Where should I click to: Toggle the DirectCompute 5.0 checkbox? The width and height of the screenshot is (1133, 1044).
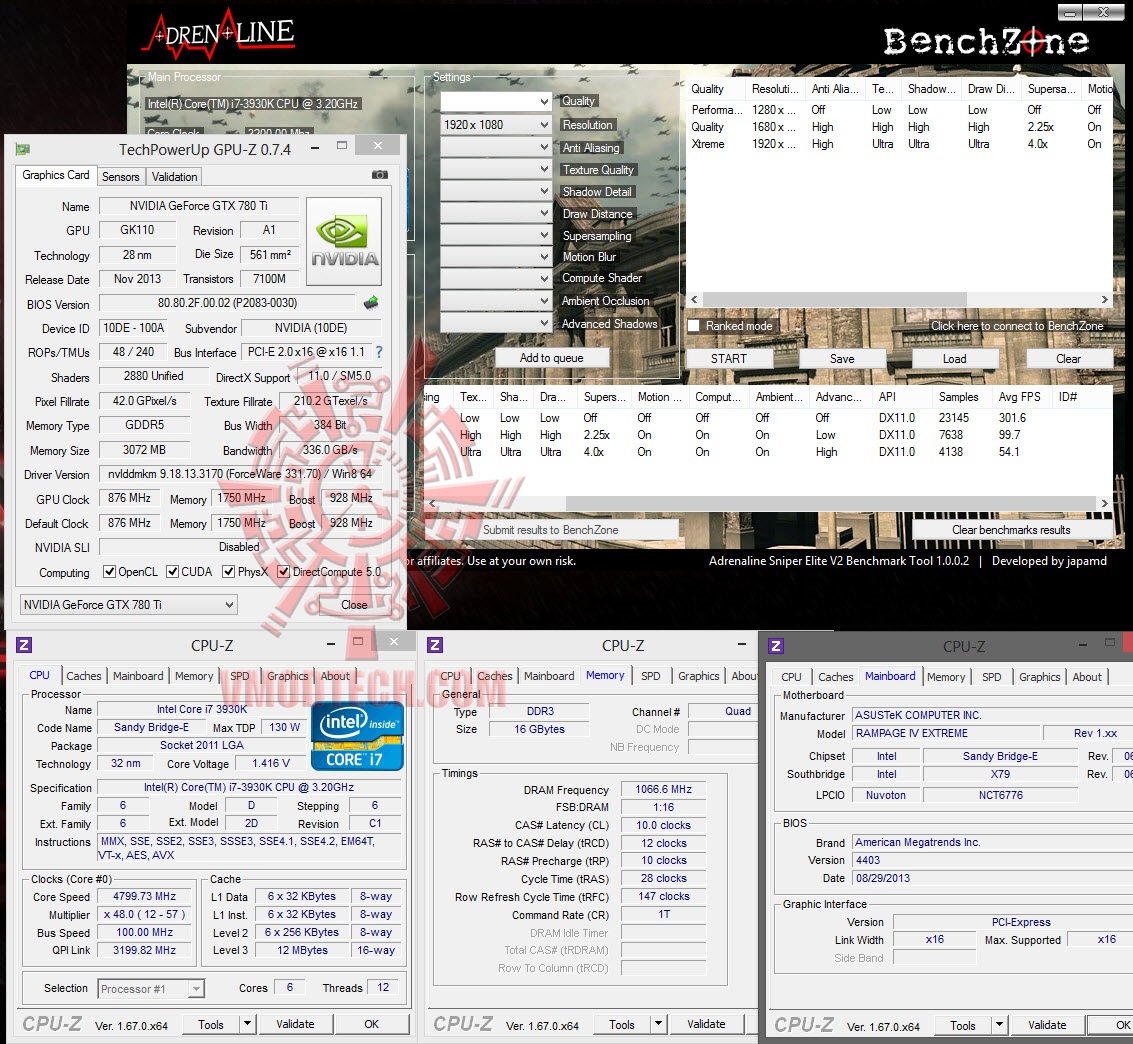point(283,571)
